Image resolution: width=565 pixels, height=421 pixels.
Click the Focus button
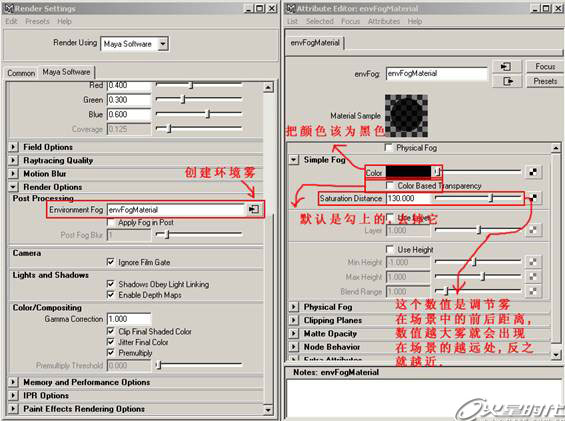point(545,67)
